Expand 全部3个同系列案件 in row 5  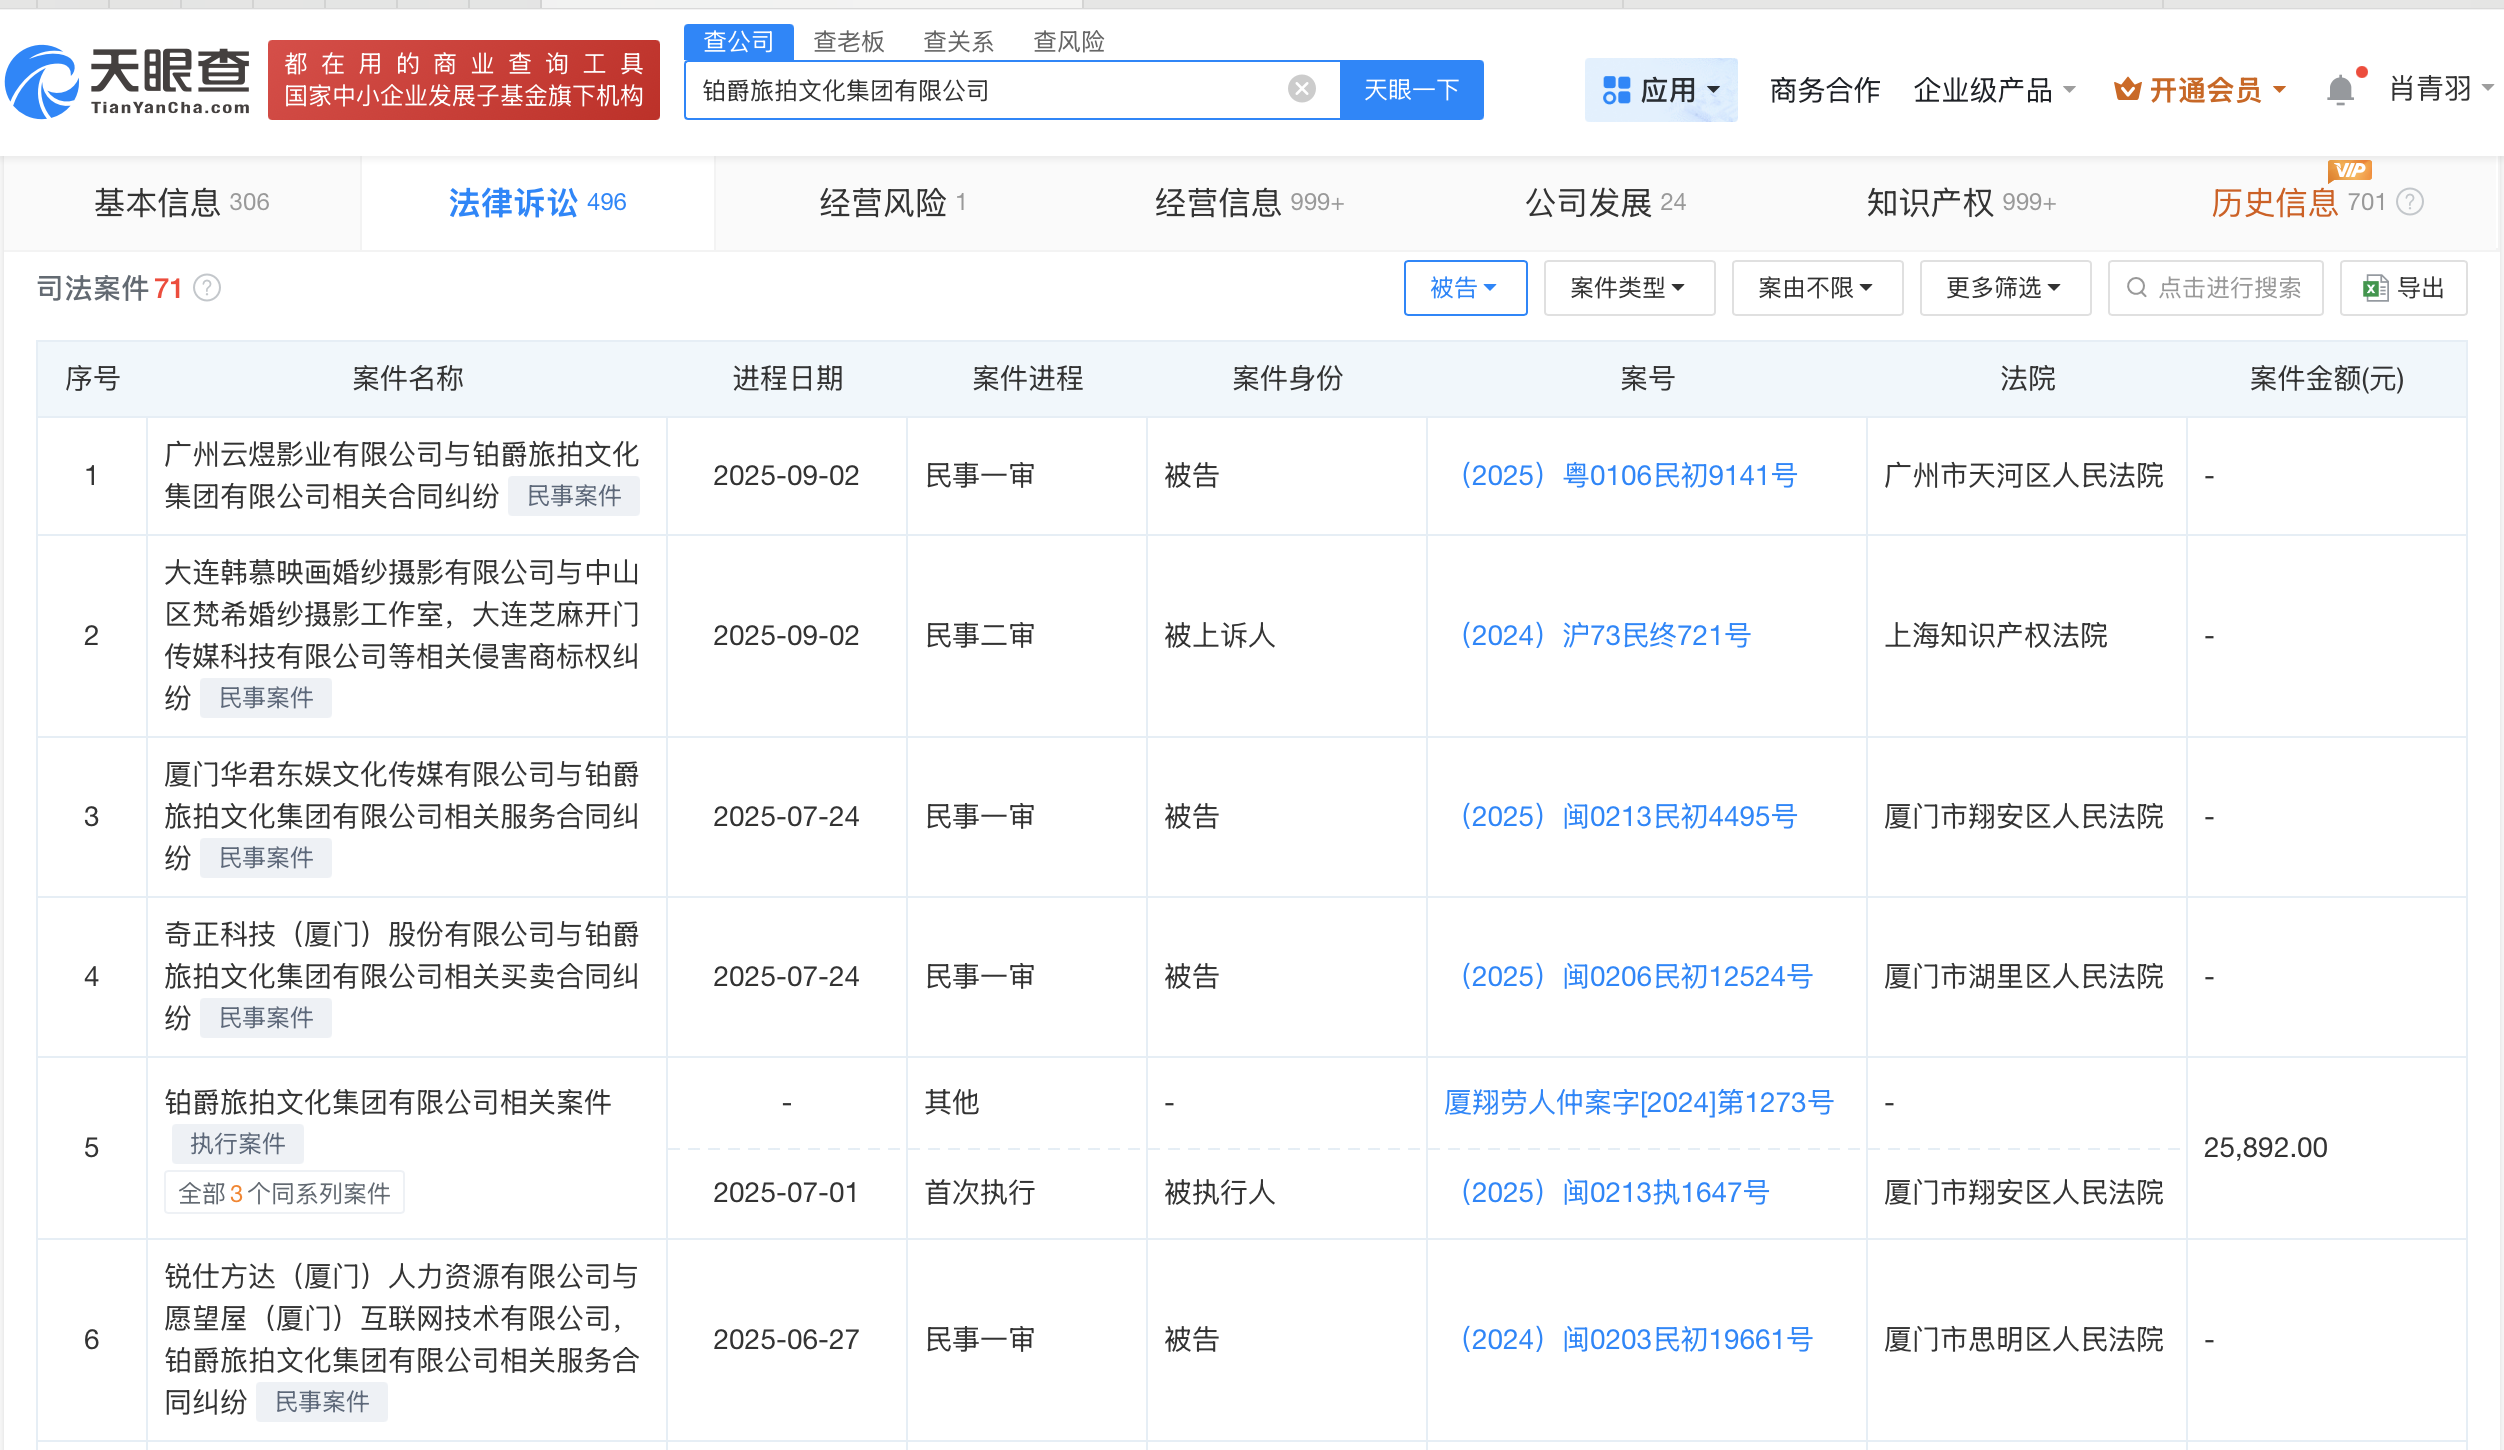tap(284, 1193)
